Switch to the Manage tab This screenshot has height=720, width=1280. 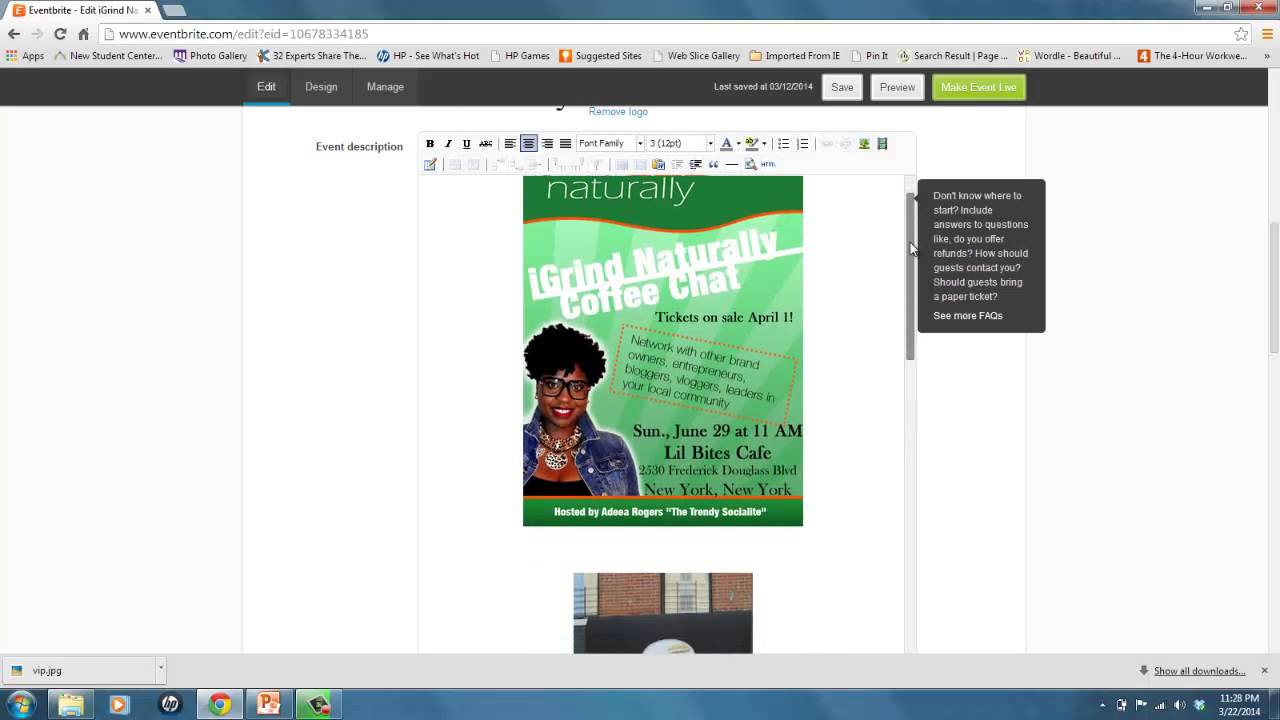[x=385, y=87]
